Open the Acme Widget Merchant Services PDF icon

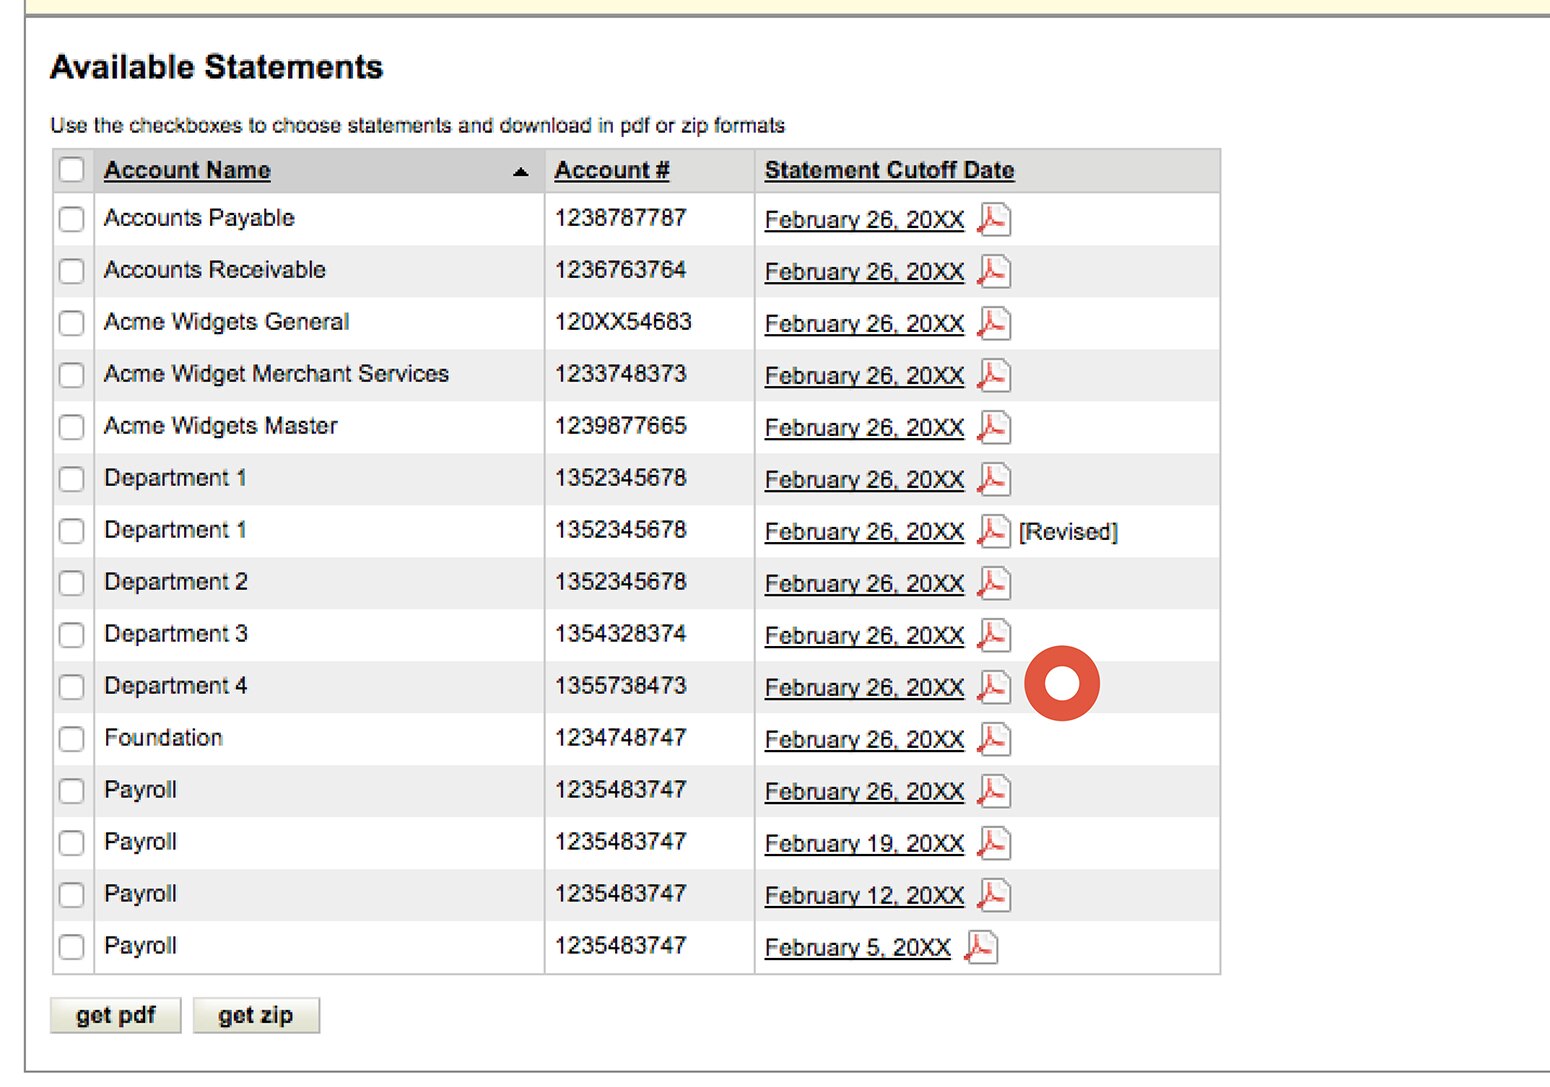tap(993, 375)
